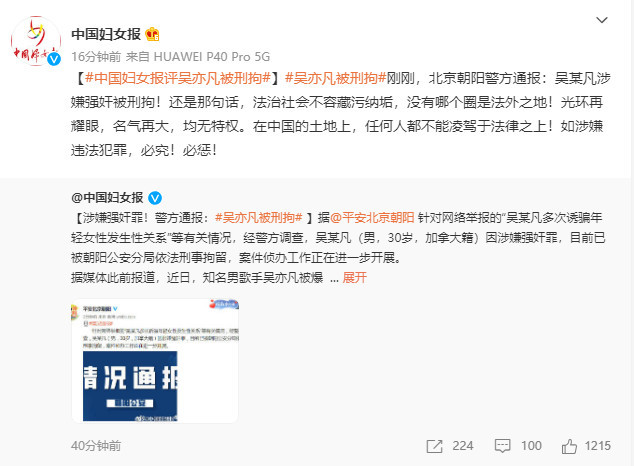Click the gold crown membership badge
634x466 pixels.
click(x=152, y=34)
